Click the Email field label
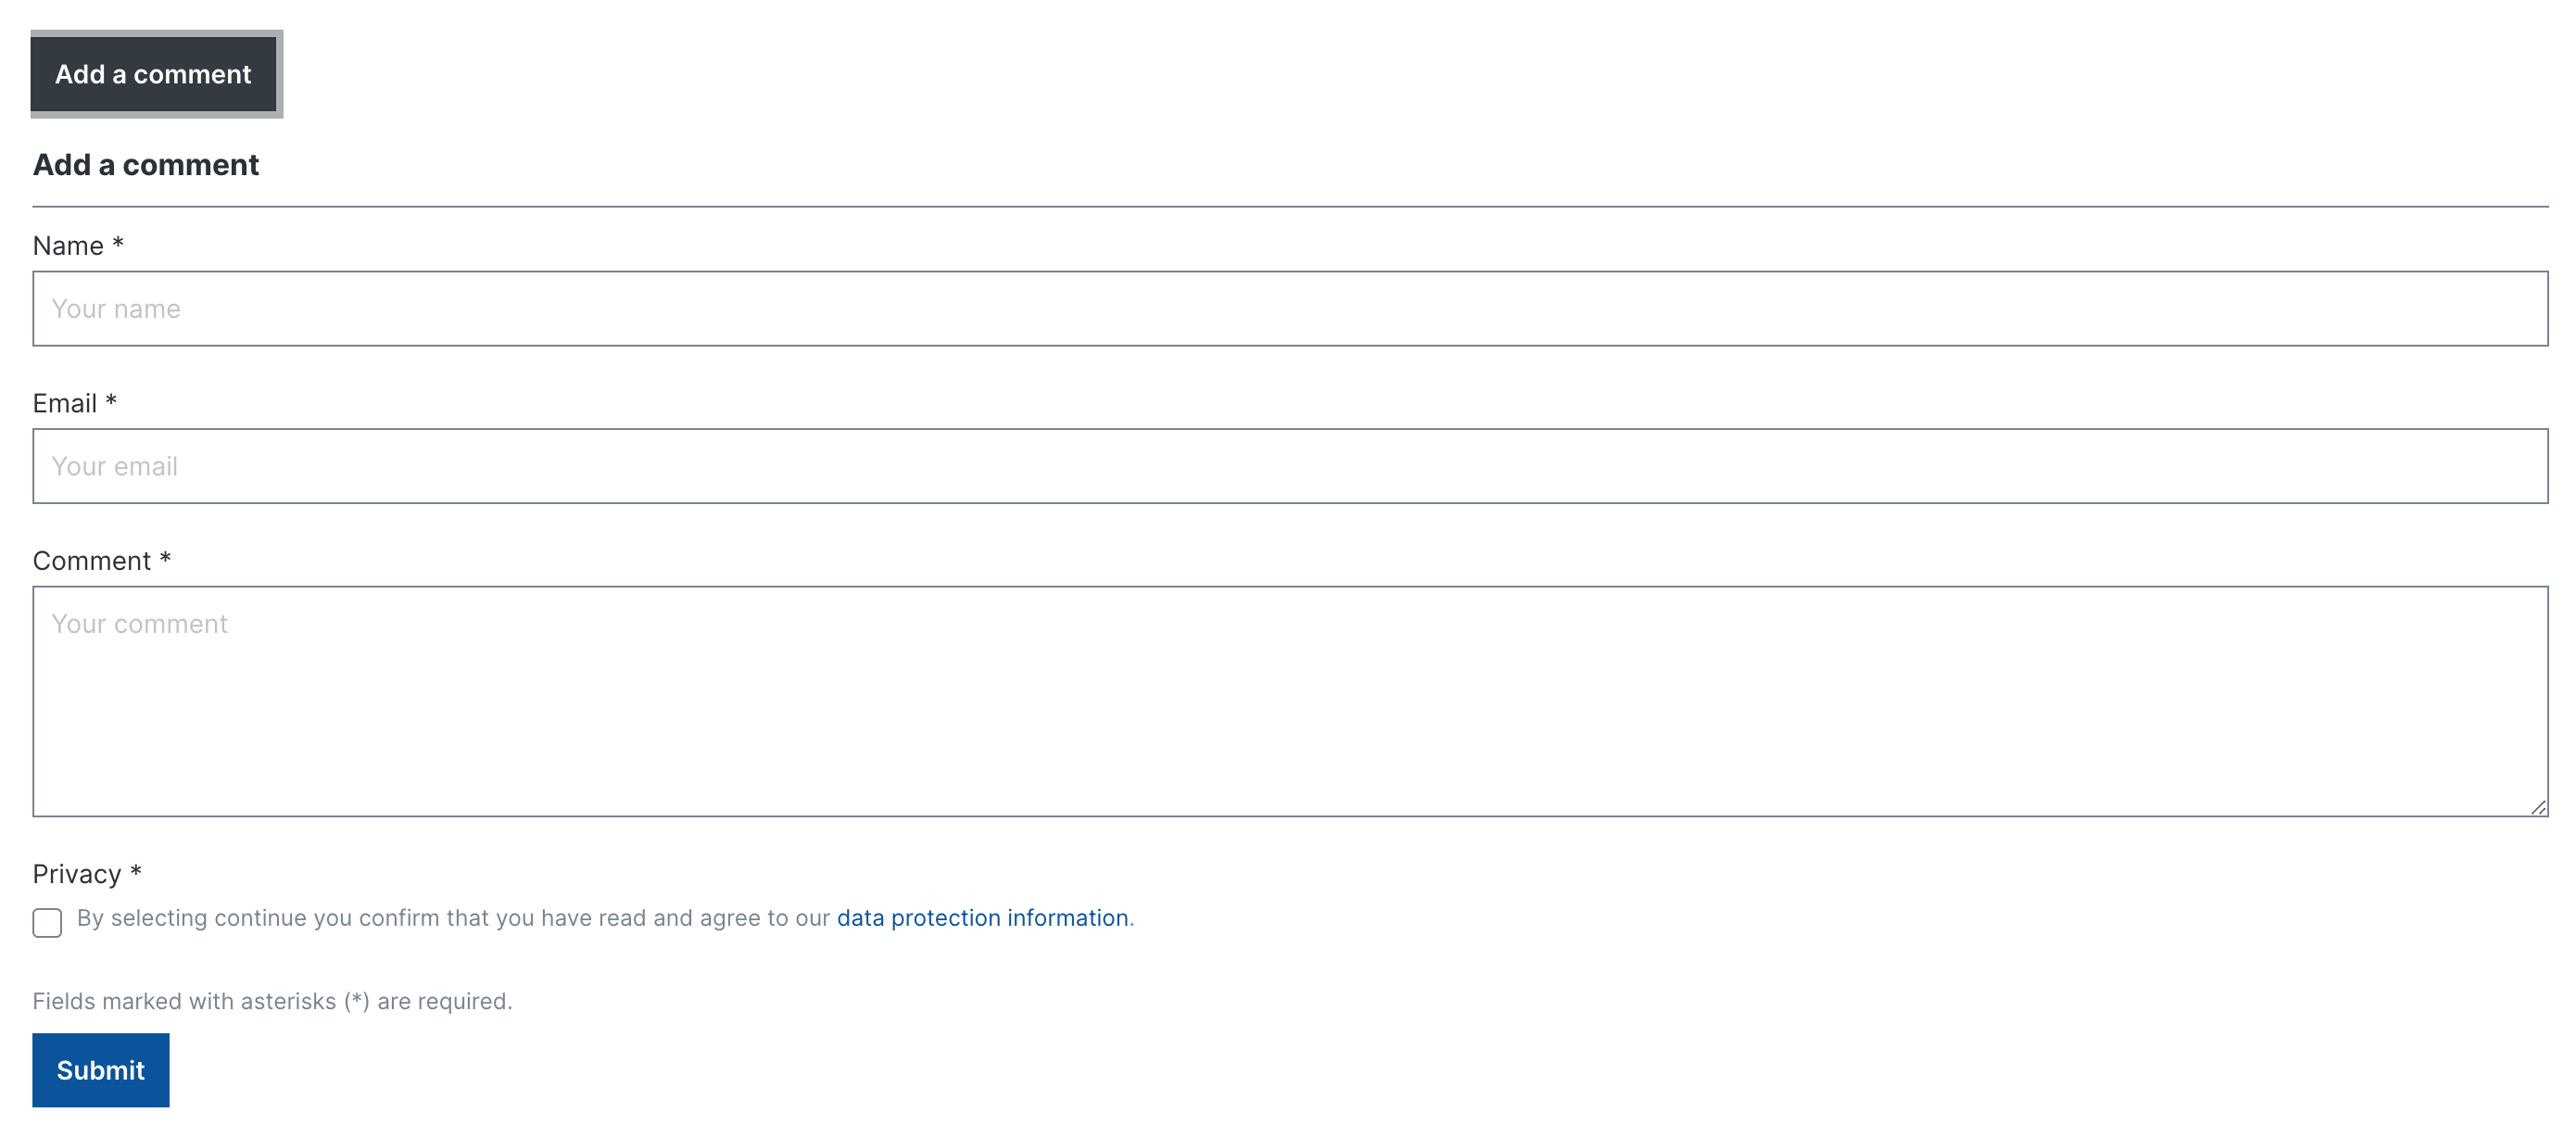Viewport: 2576px width, 1125px height. (x=65, y=403)
